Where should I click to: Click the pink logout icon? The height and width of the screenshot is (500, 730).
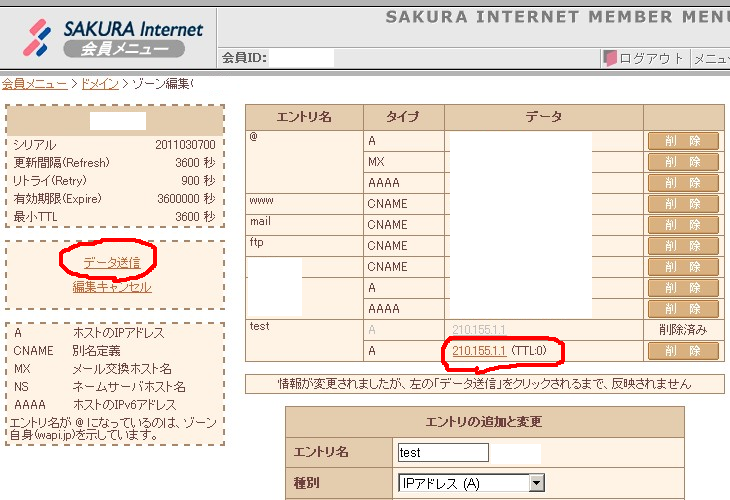(609, 58)
